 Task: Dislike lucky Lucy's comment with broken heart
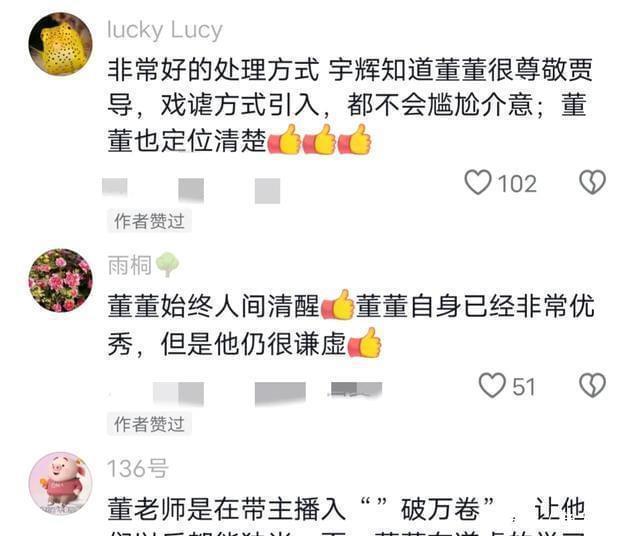point(593,182)
